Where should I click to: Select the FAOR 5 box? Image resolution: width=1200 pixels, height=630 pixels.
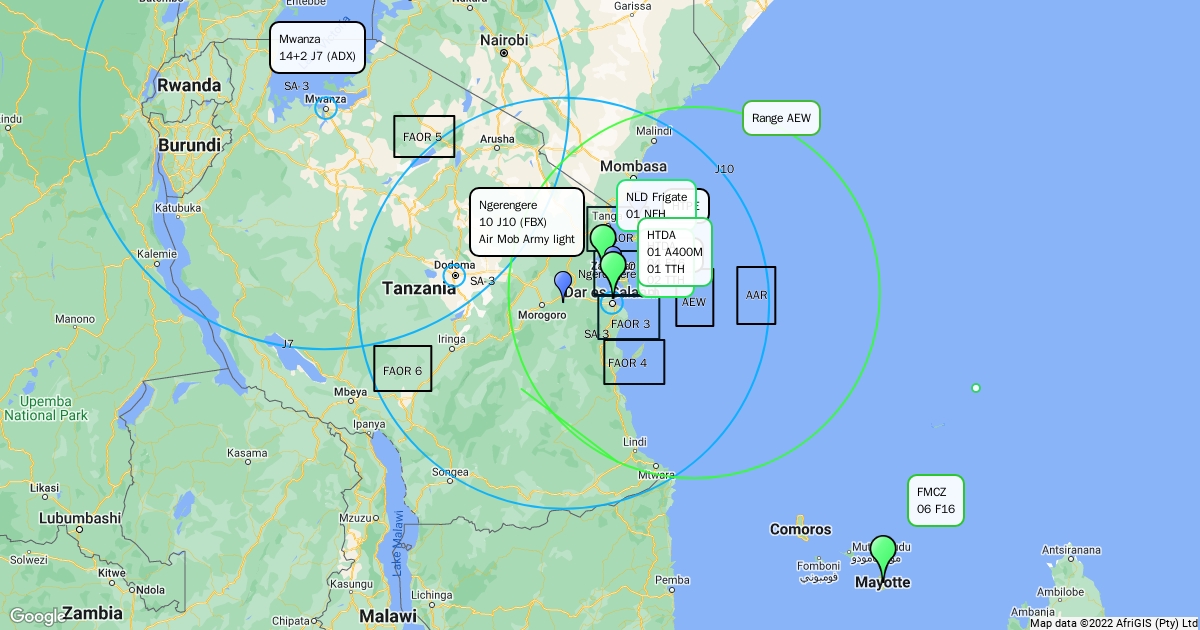[424, 136]
